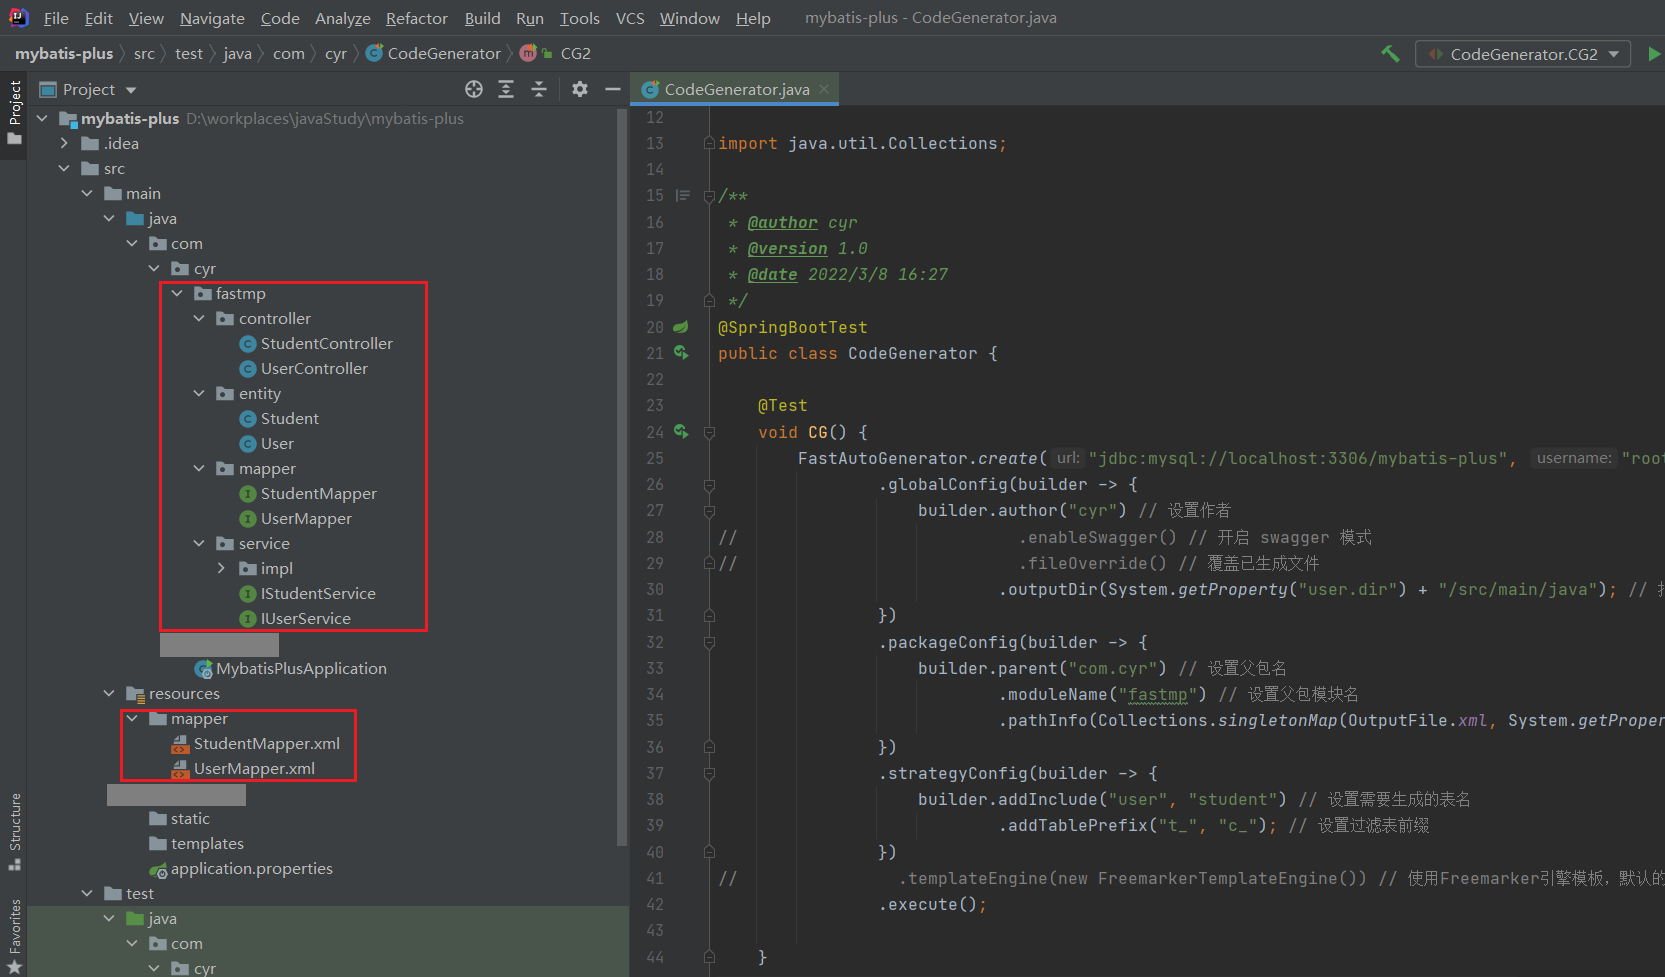
Task: Open the Navigate menu
Action: tap(212, 18)
